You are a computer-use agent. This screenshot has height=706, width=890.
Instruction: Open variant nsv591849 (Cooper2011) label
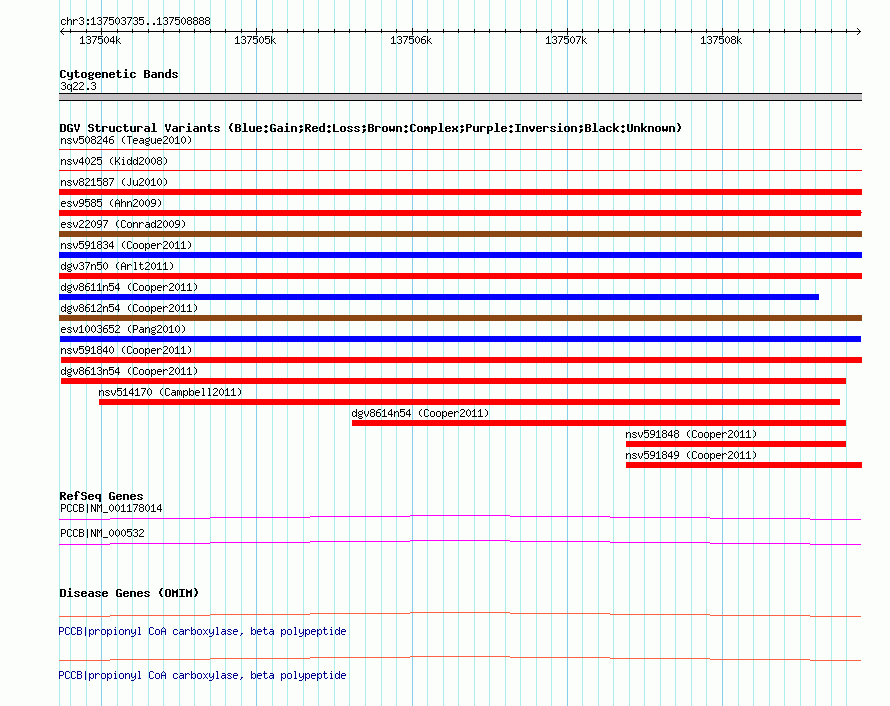691,455
